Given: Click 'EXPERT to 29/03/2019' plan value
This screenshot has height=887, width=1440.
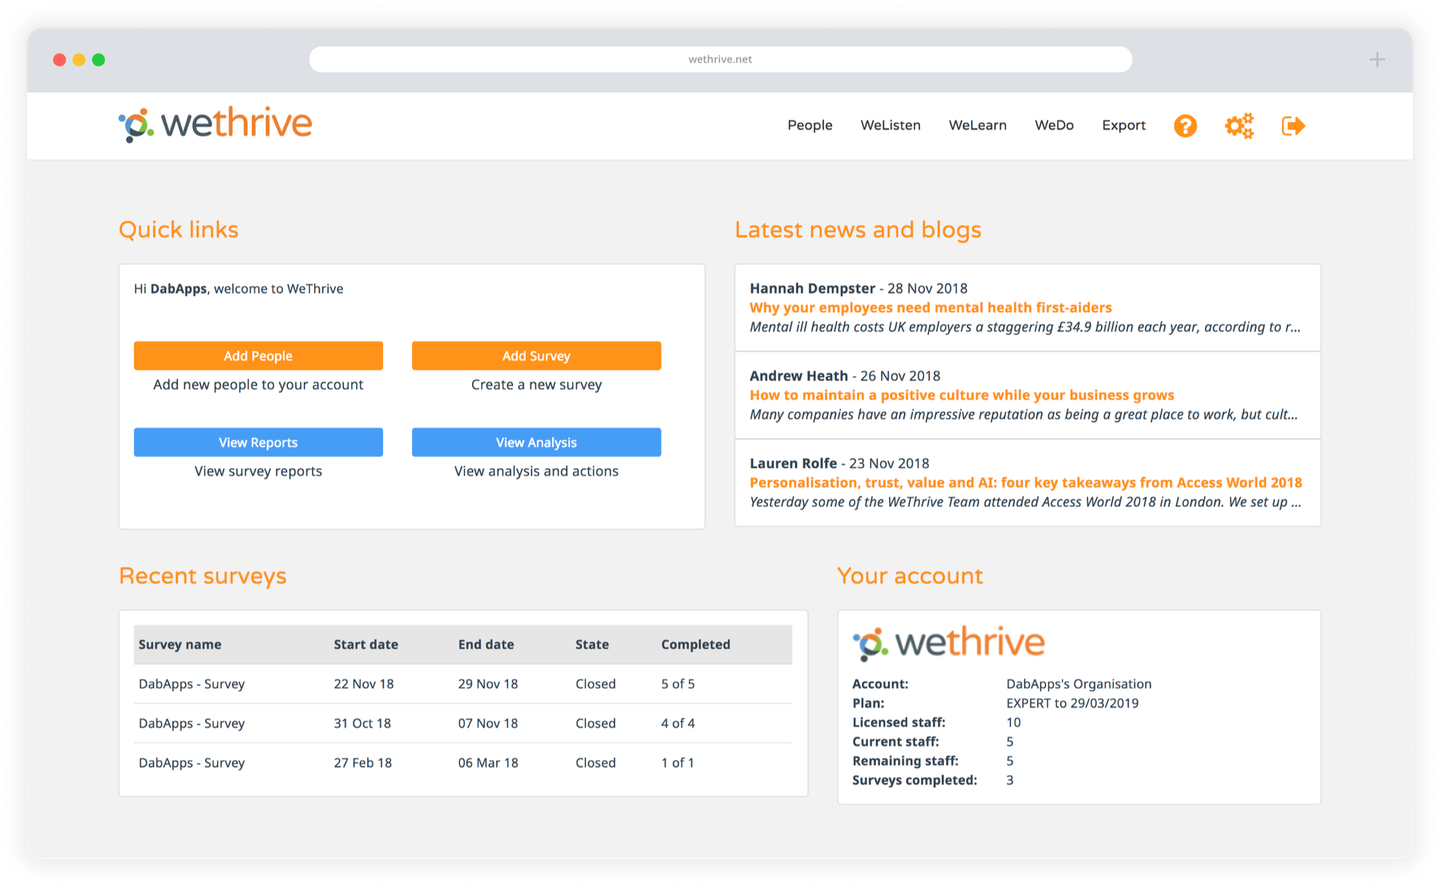Looking at the screenshot, I should tap(1072, 703).
